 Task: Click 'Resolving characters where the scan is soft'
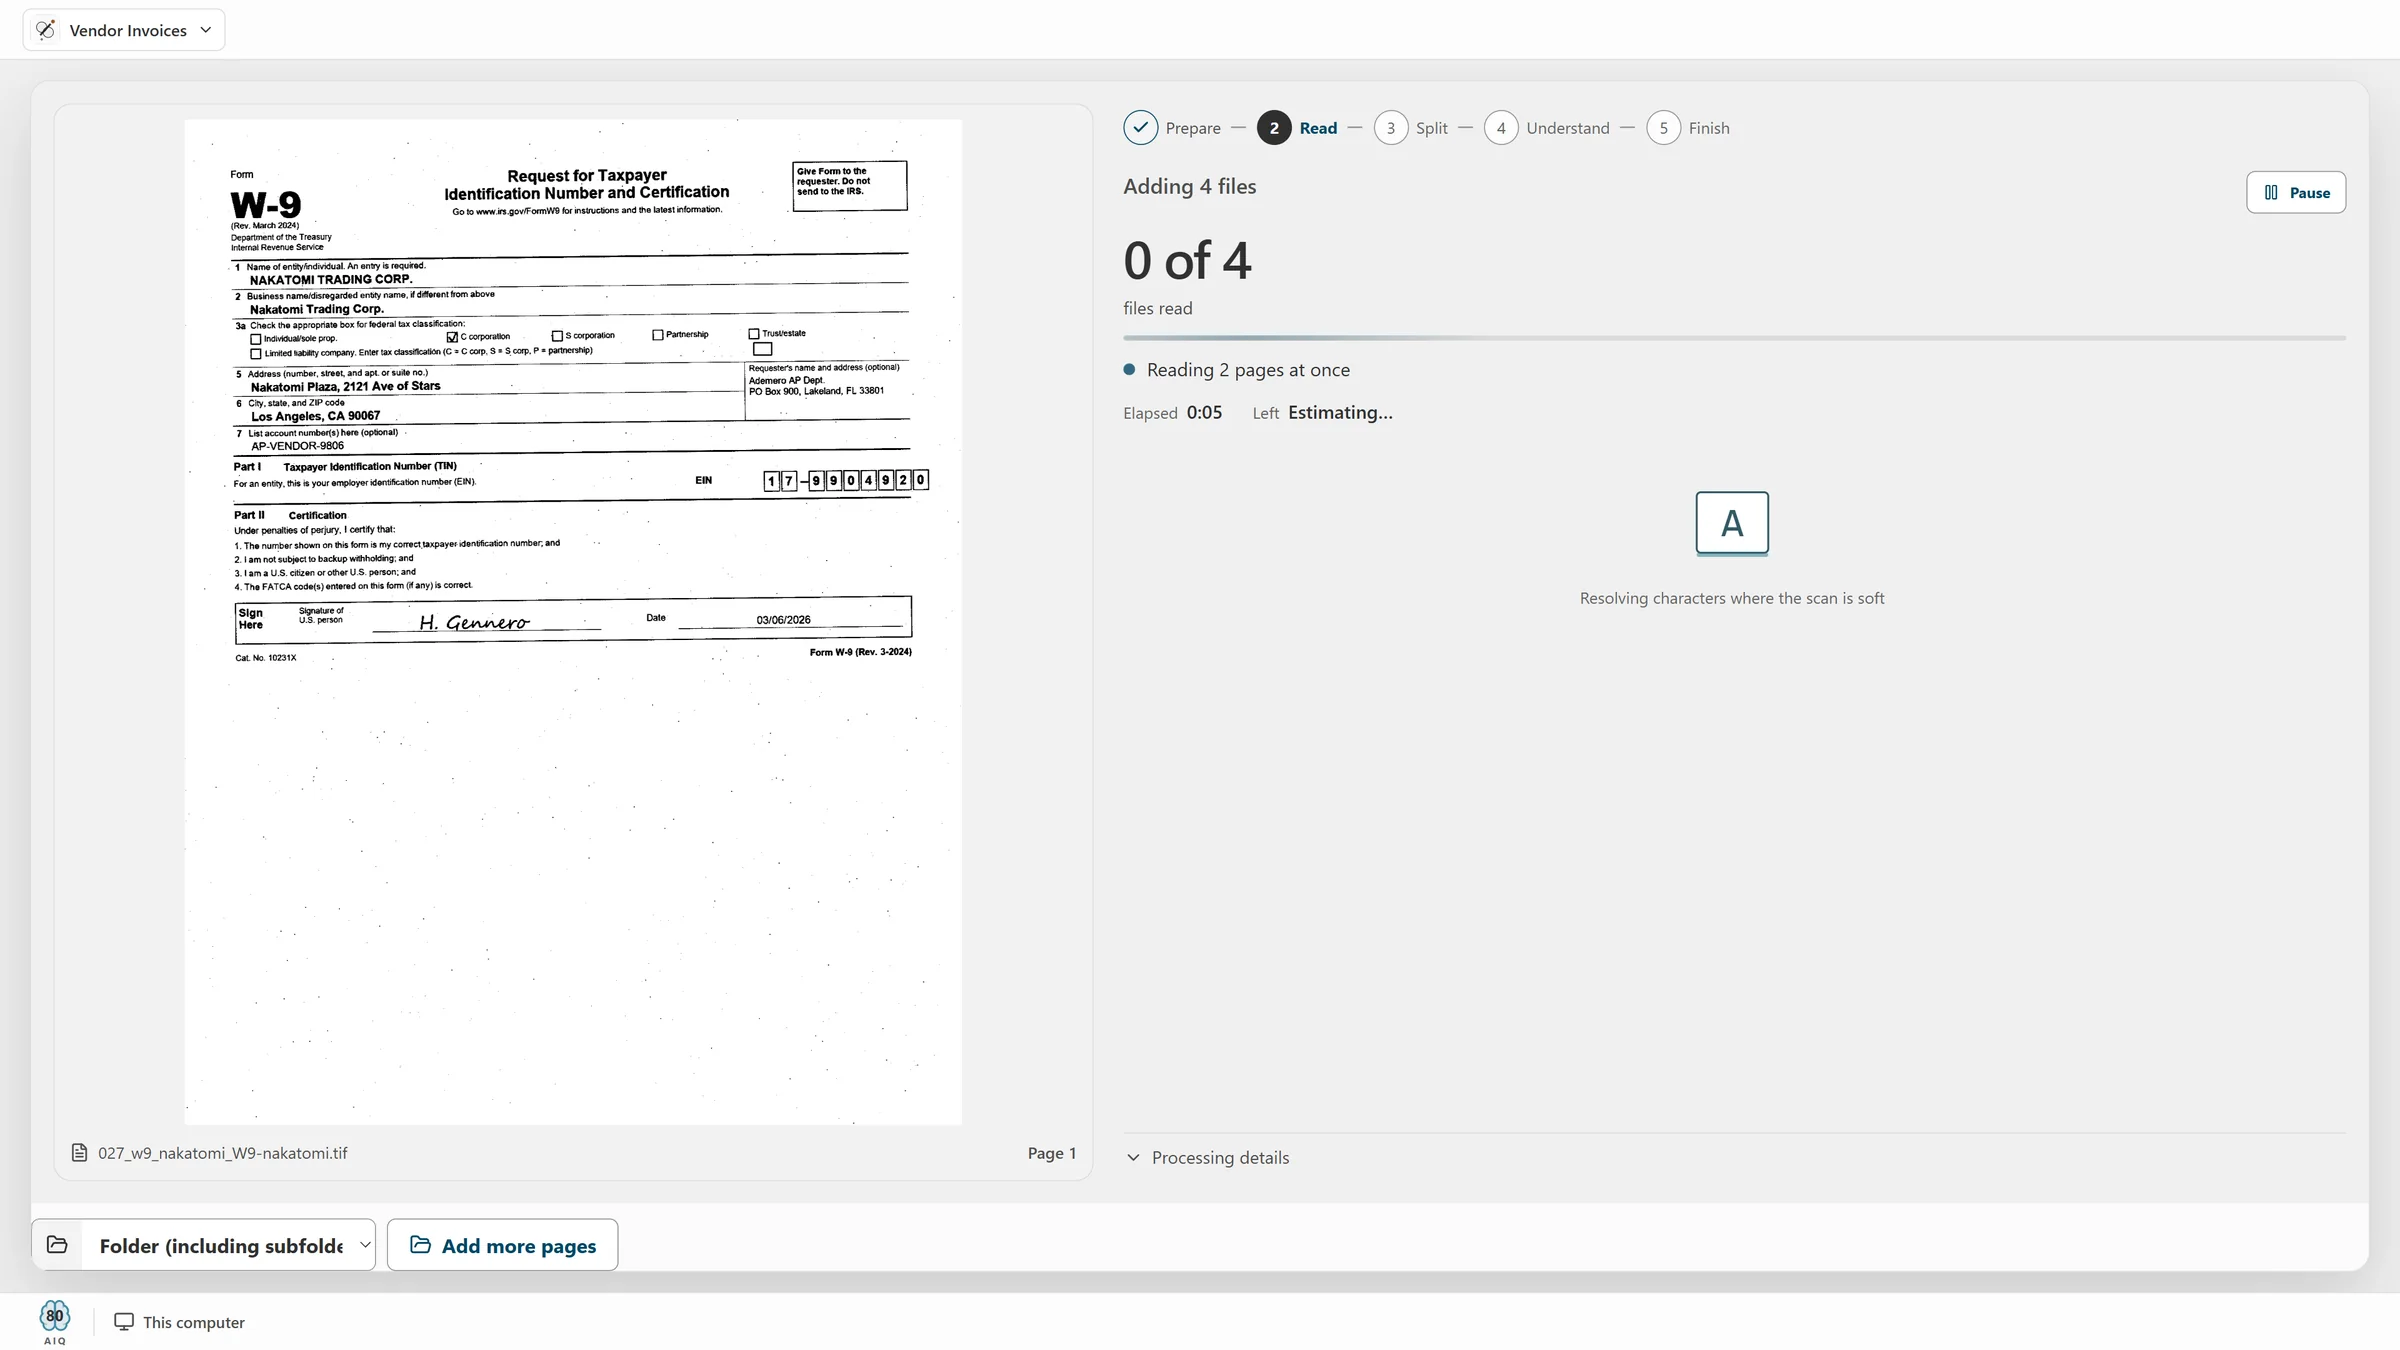[1732, 598]
